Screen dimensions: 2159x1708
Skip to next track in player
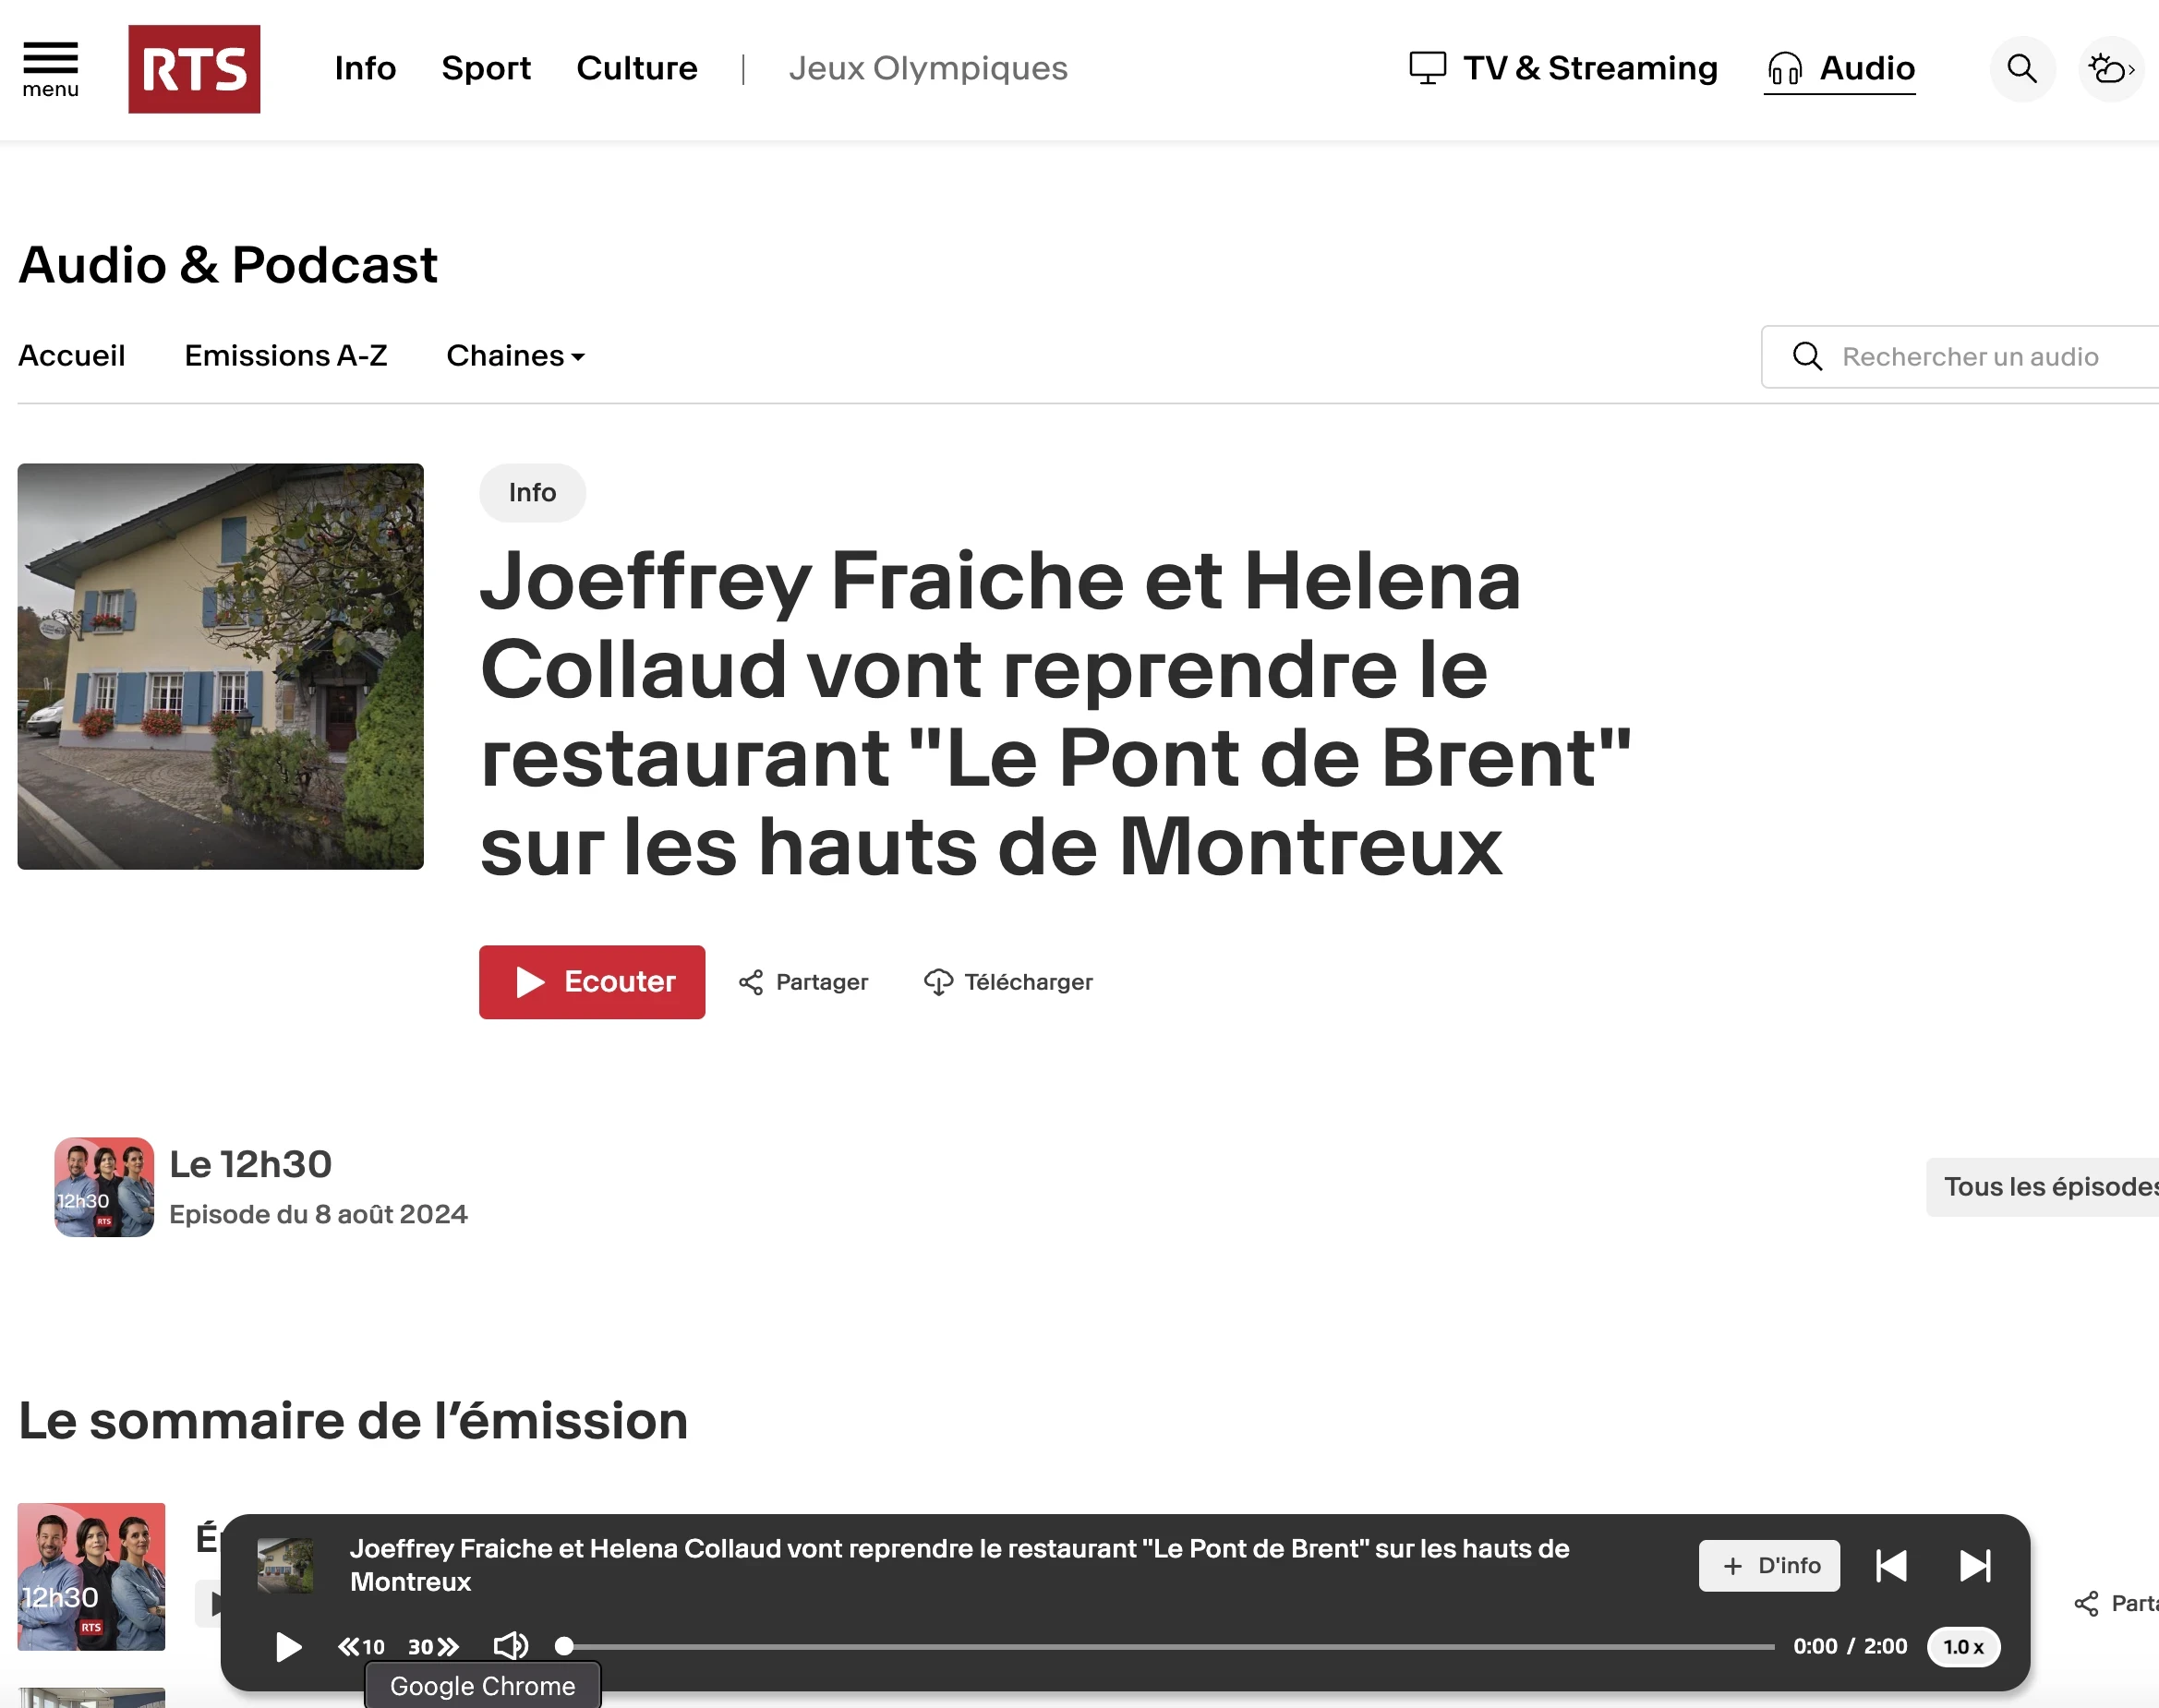[1974, 1565]
